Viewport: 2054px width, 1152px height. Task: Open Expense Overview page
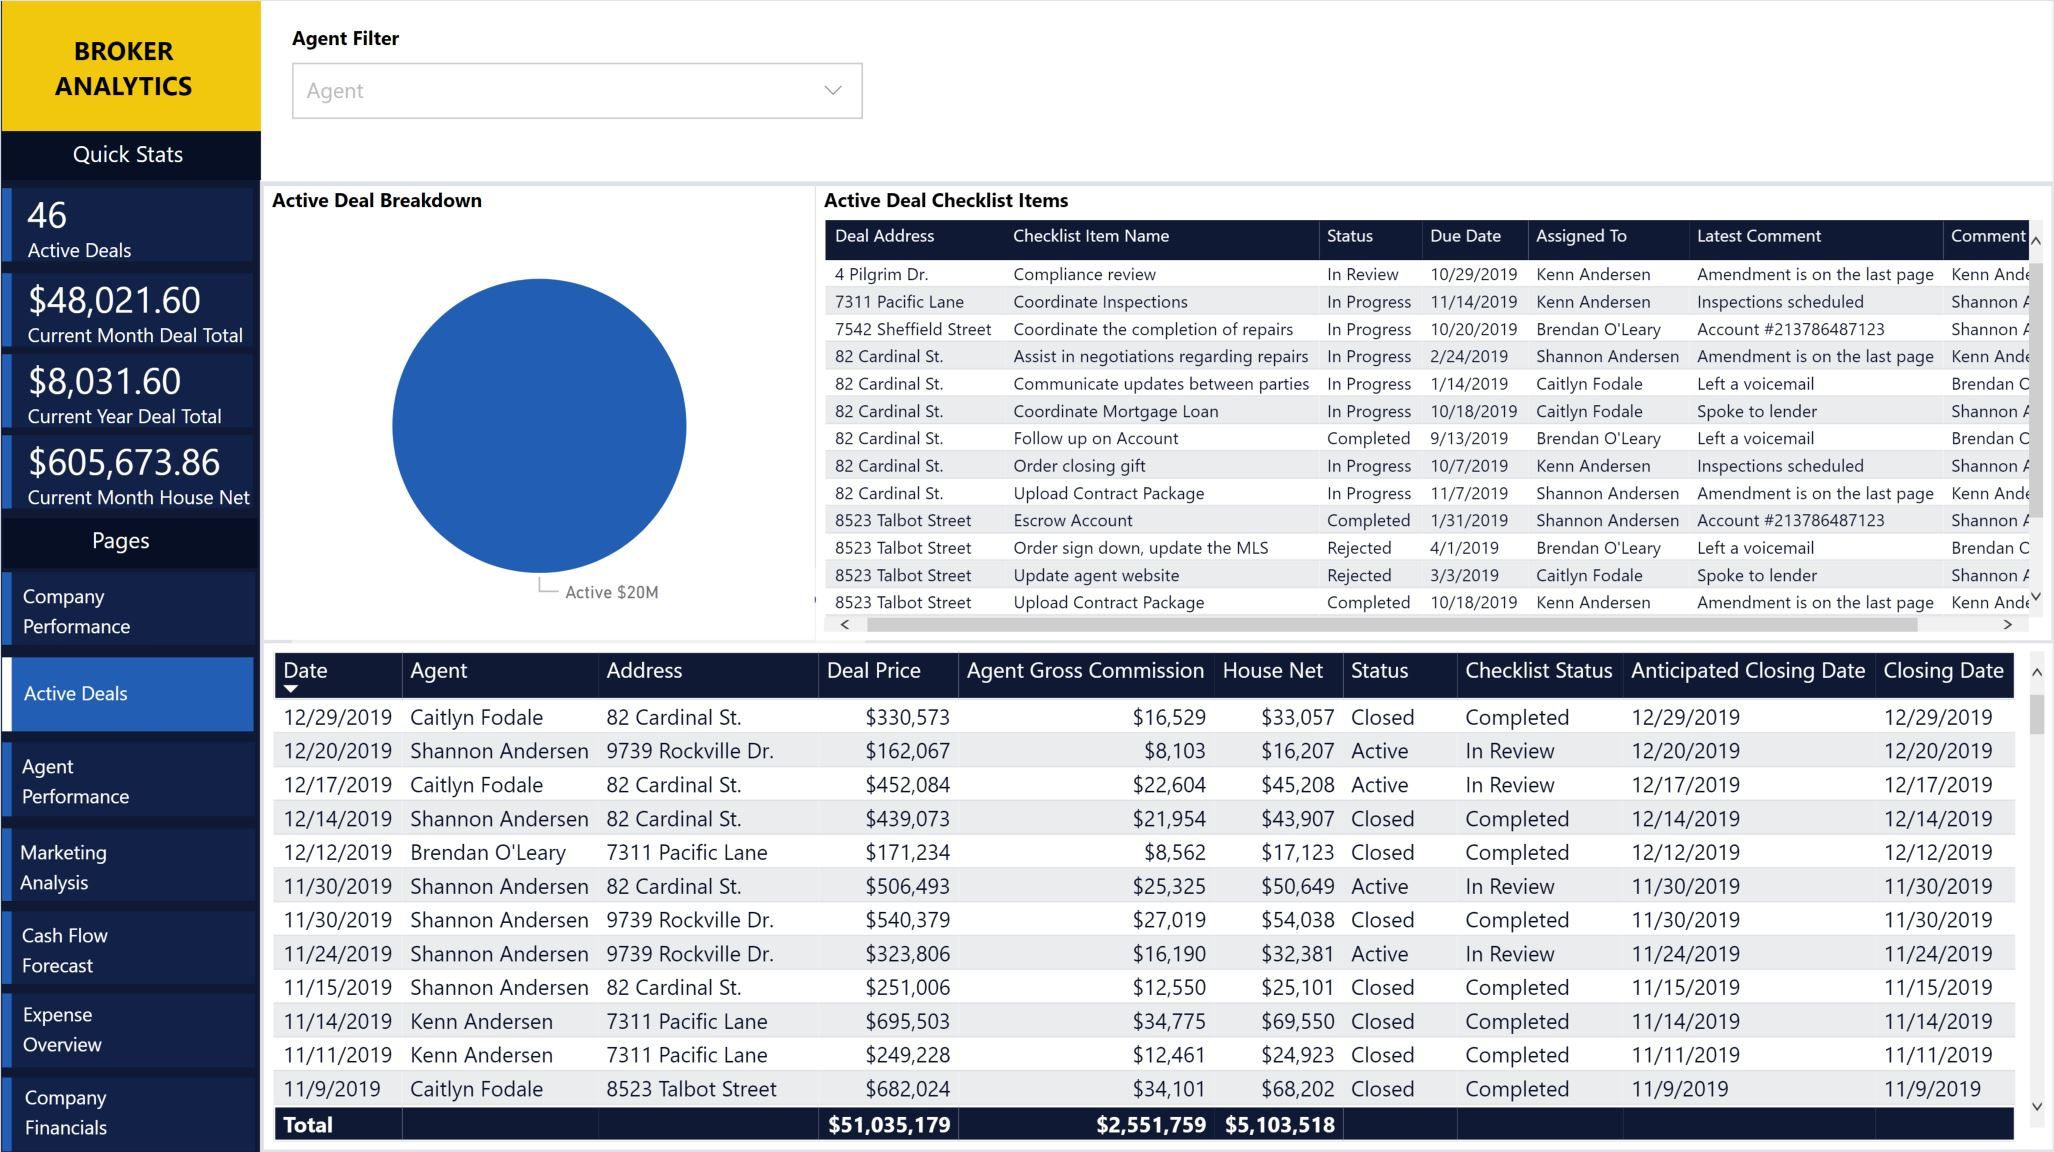[128, 1029]
